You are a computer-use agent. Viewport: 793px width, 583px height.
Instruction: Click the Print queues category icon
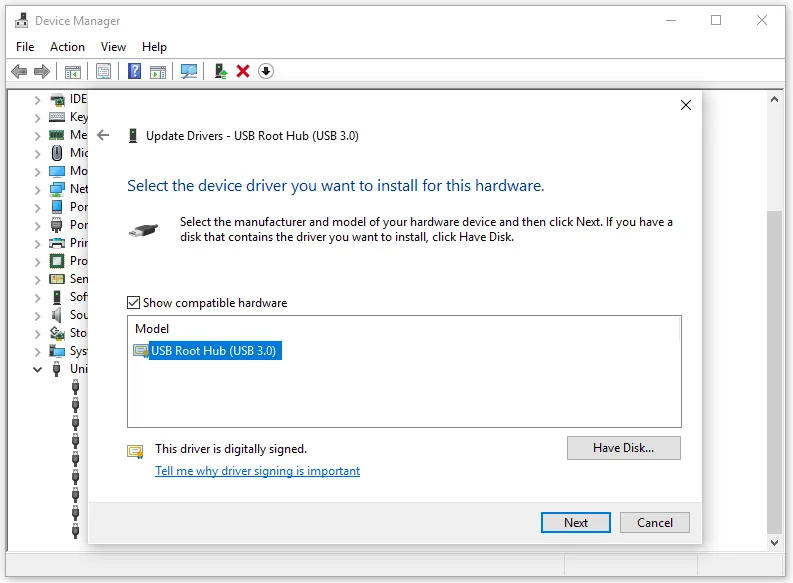[57, 243]
